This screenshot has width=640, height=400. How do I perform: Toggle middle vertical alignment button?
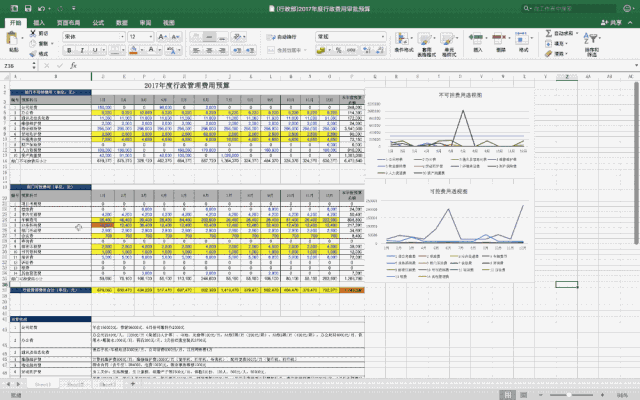pos(209,37)
